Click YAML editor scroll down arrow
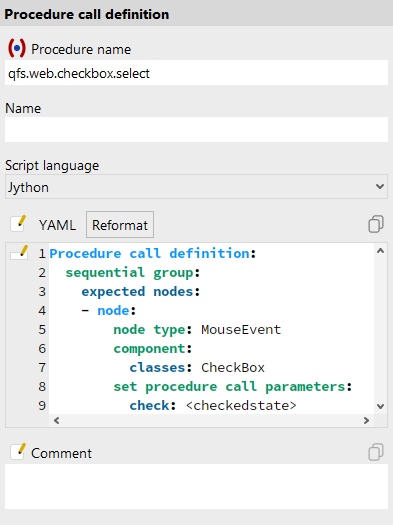393x525 pixels. [x=380, y=406]
